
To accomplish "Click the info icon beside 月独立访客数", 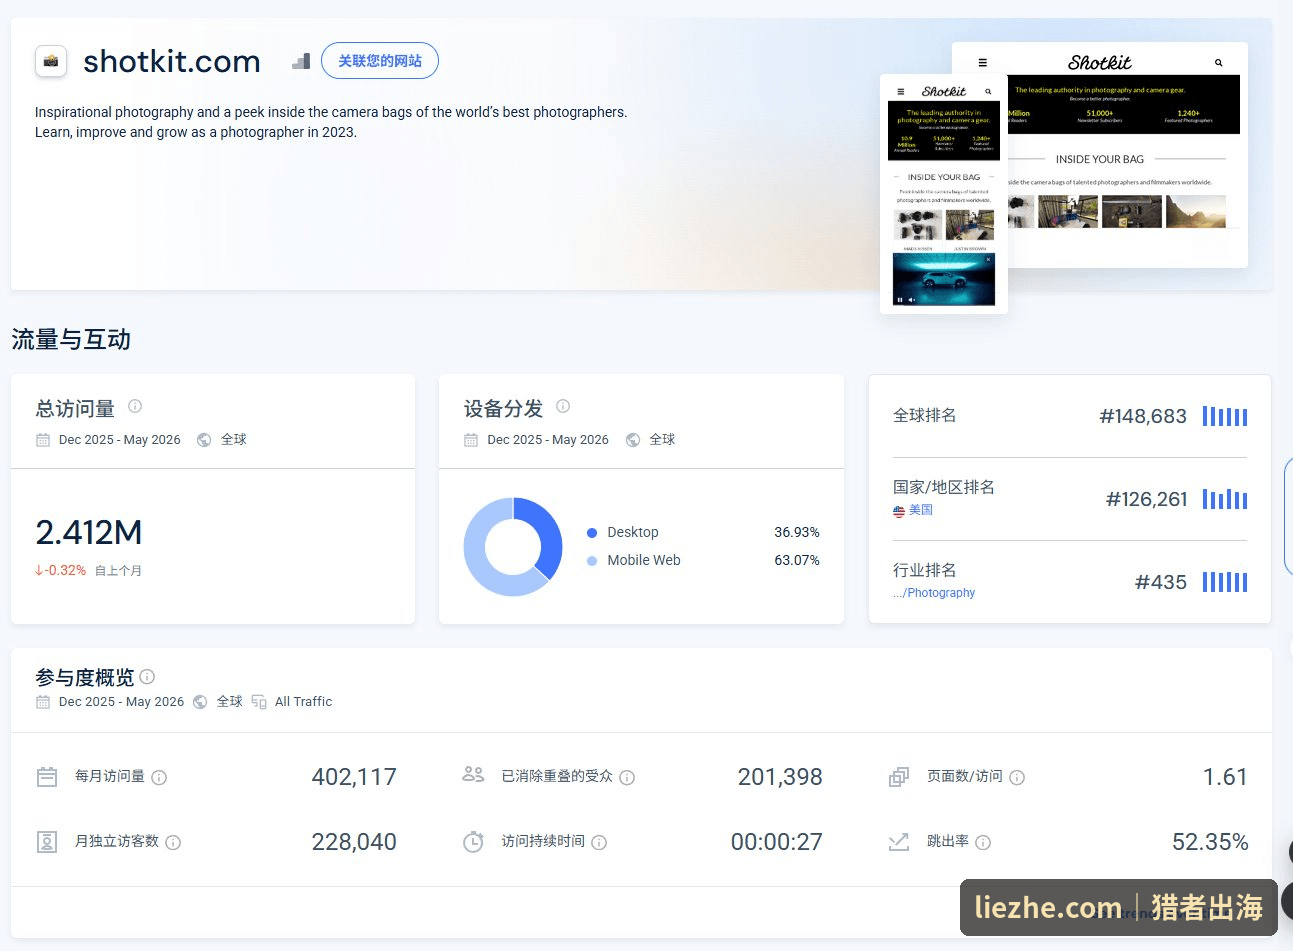I will tap(173, 843).
